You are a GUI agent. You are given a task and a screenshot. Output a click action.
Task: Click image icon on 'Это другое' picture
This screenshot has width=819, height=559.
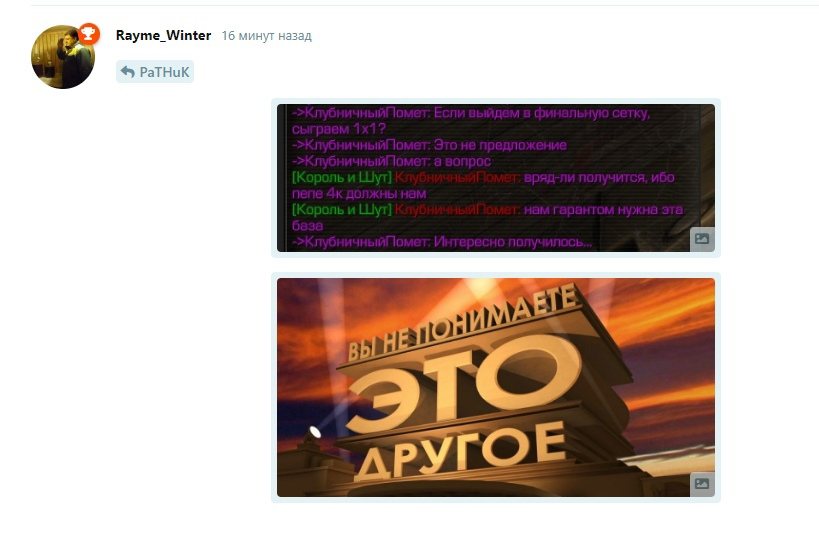pyautogui.click(x=702, y=484)
